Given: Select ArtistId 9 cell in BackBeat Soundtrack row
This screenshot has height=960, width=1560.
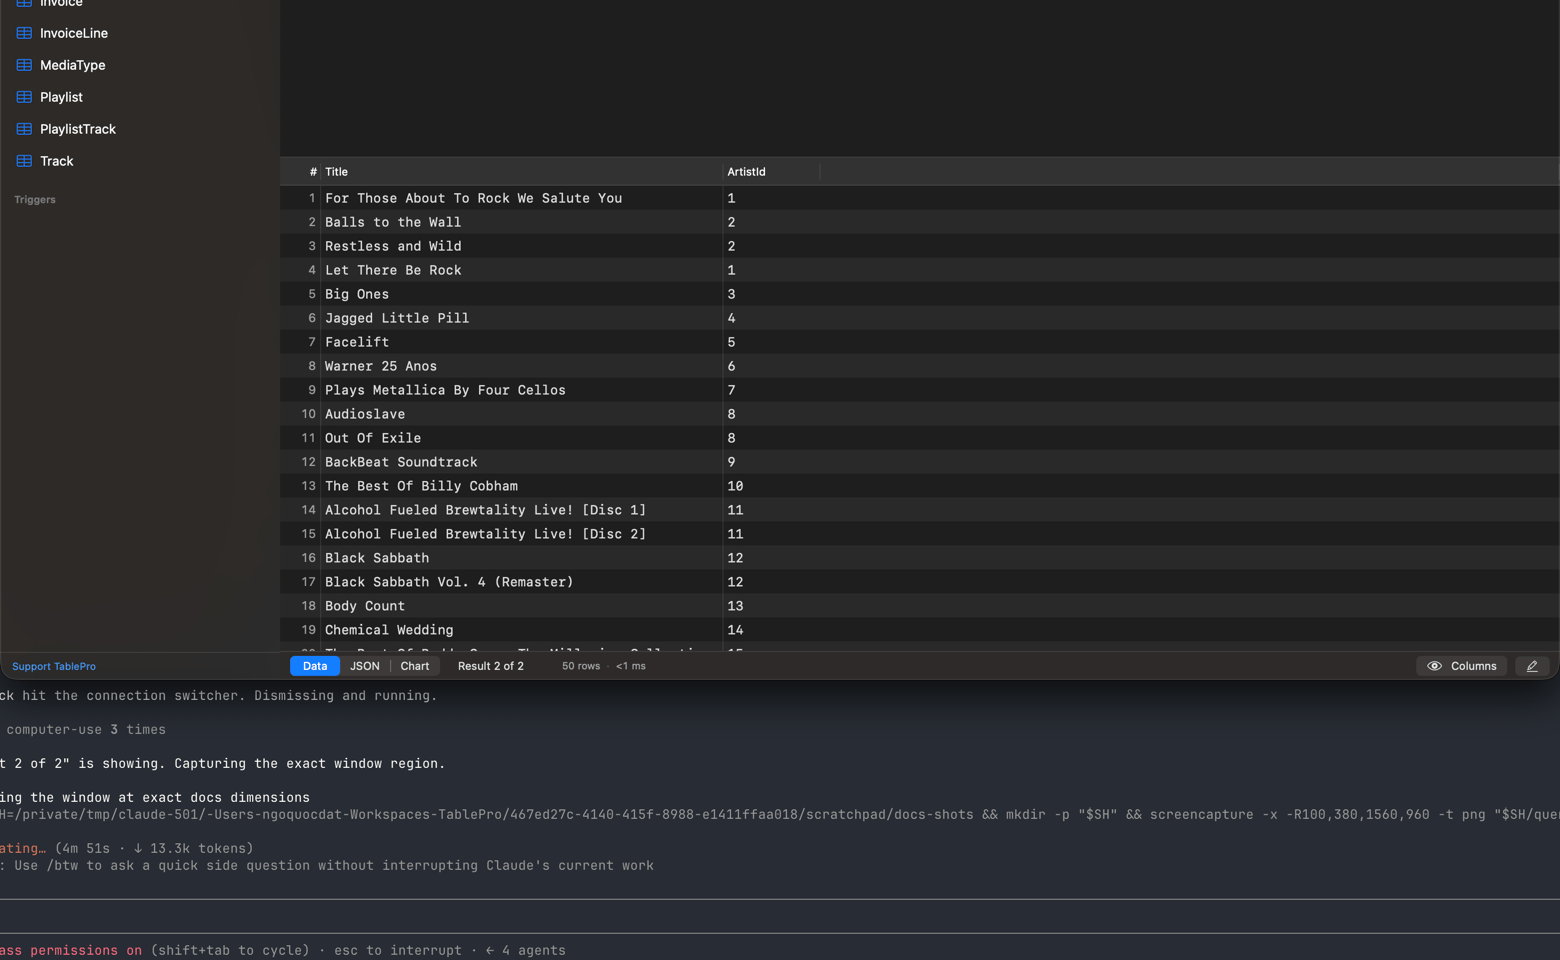Looking at the screenshot, I should tap(771, 462).
